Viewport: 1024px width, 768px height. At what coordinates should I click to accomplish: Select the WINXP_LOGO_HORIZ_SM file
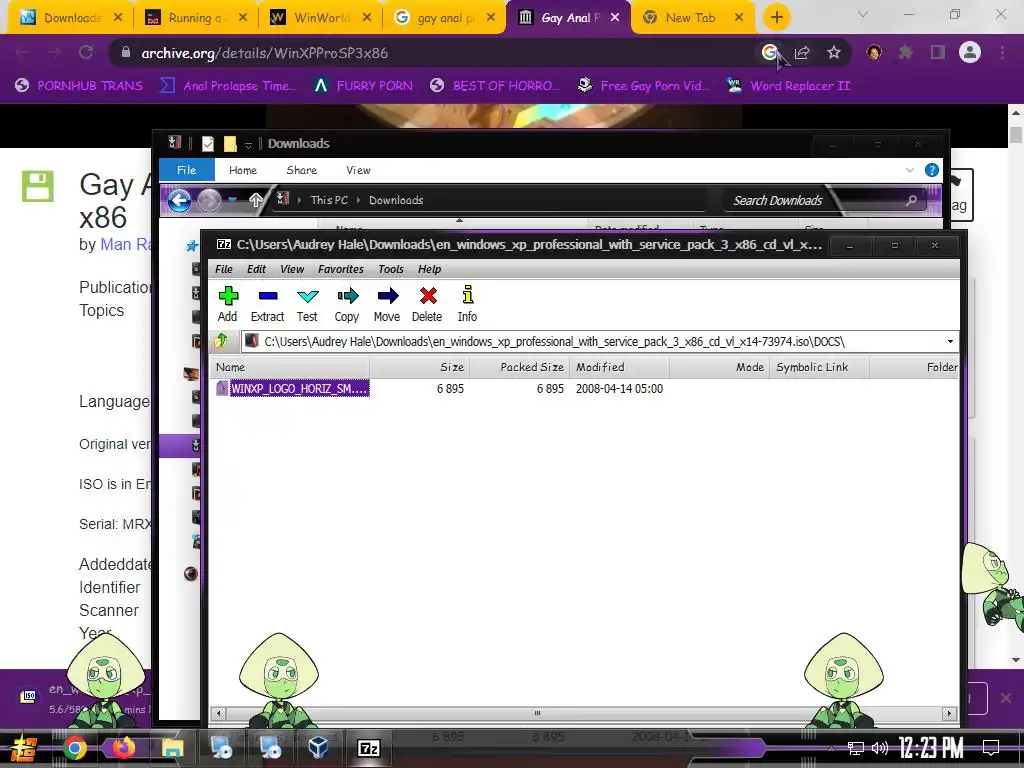[x=300, y=389]
